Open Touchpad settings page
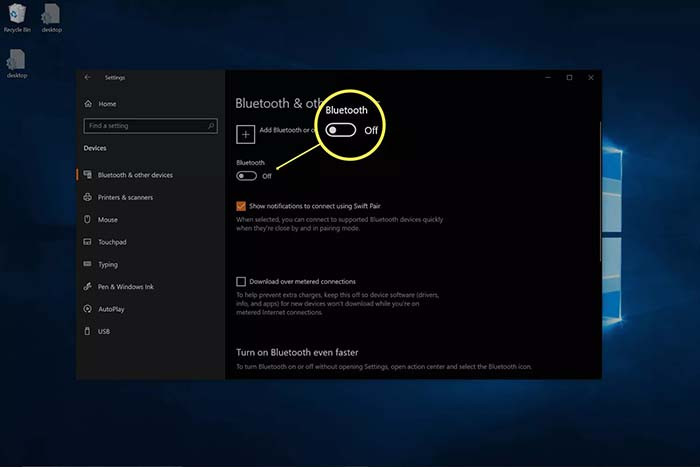 coord(112,242)
